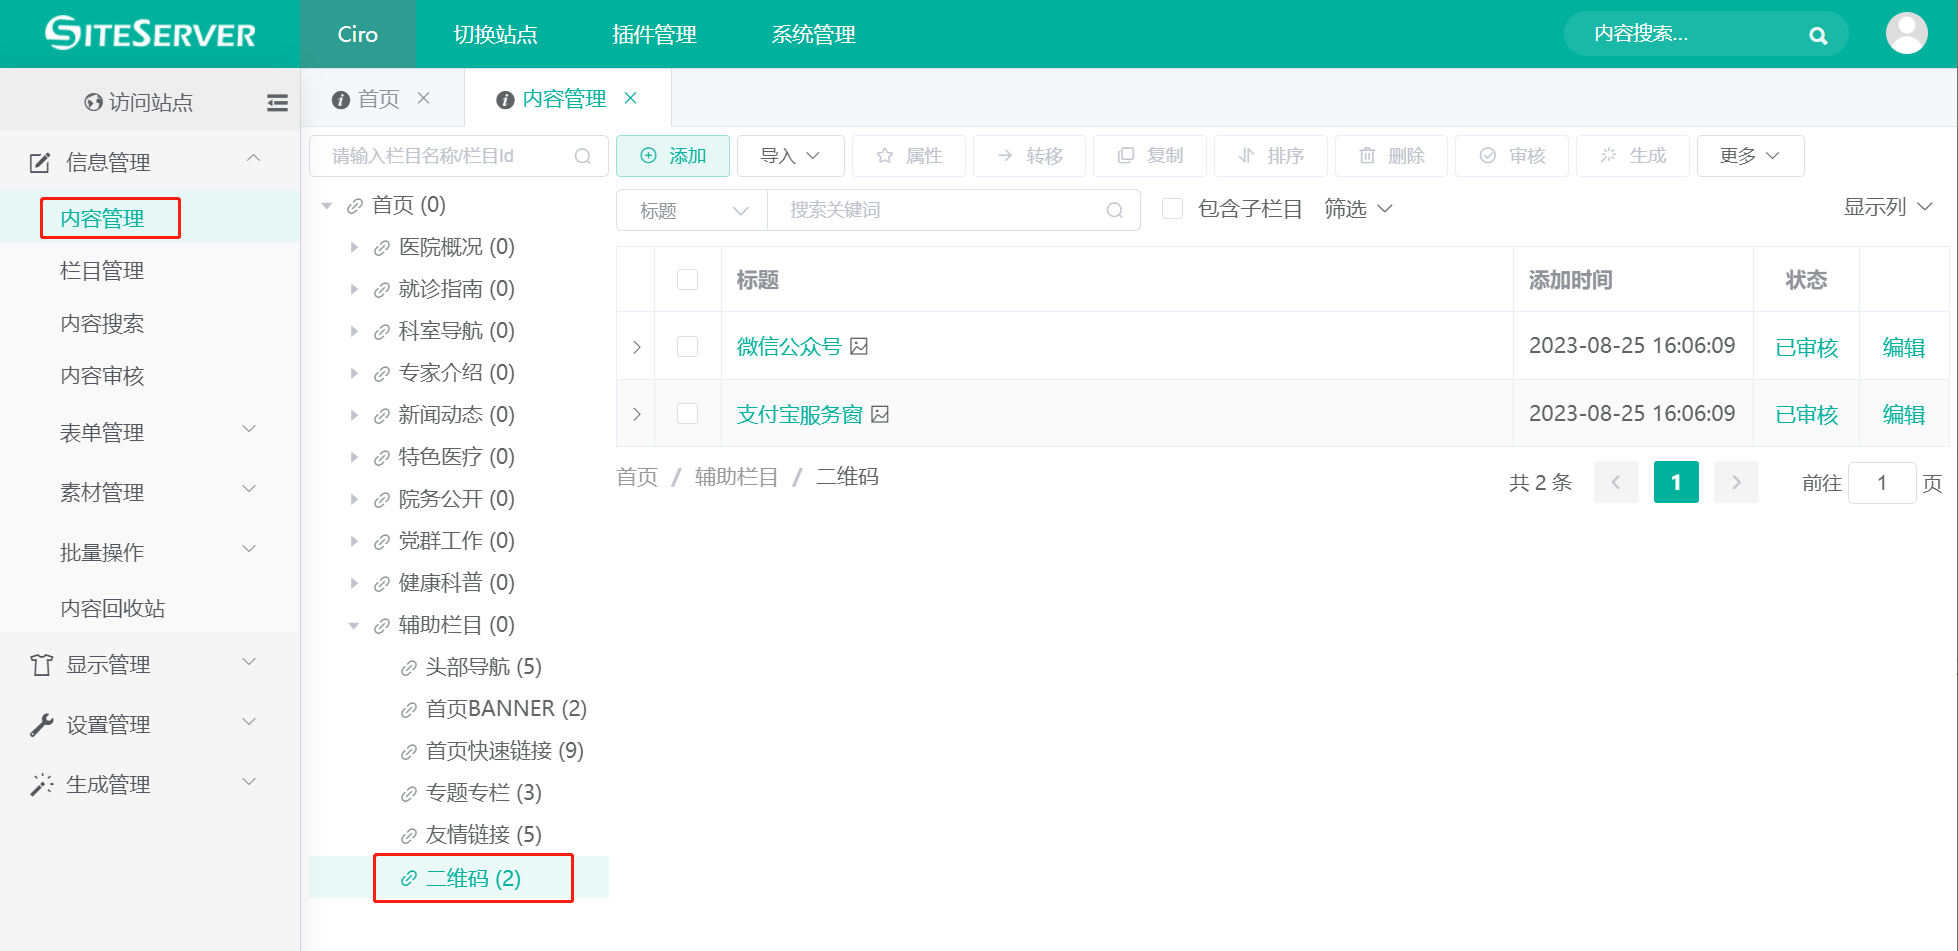Image resolution: width=1958 pixels, height=951 pixels.
Task: Click the 生成 (Generate) icon
Action: click(1607, 155)
